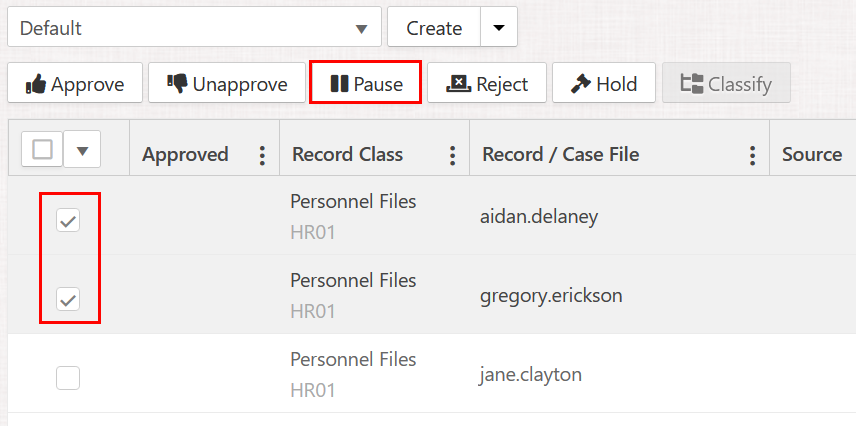The image size is (856, 426).
Task: Expand the selection options dropdown arrow
Action: 82,151
